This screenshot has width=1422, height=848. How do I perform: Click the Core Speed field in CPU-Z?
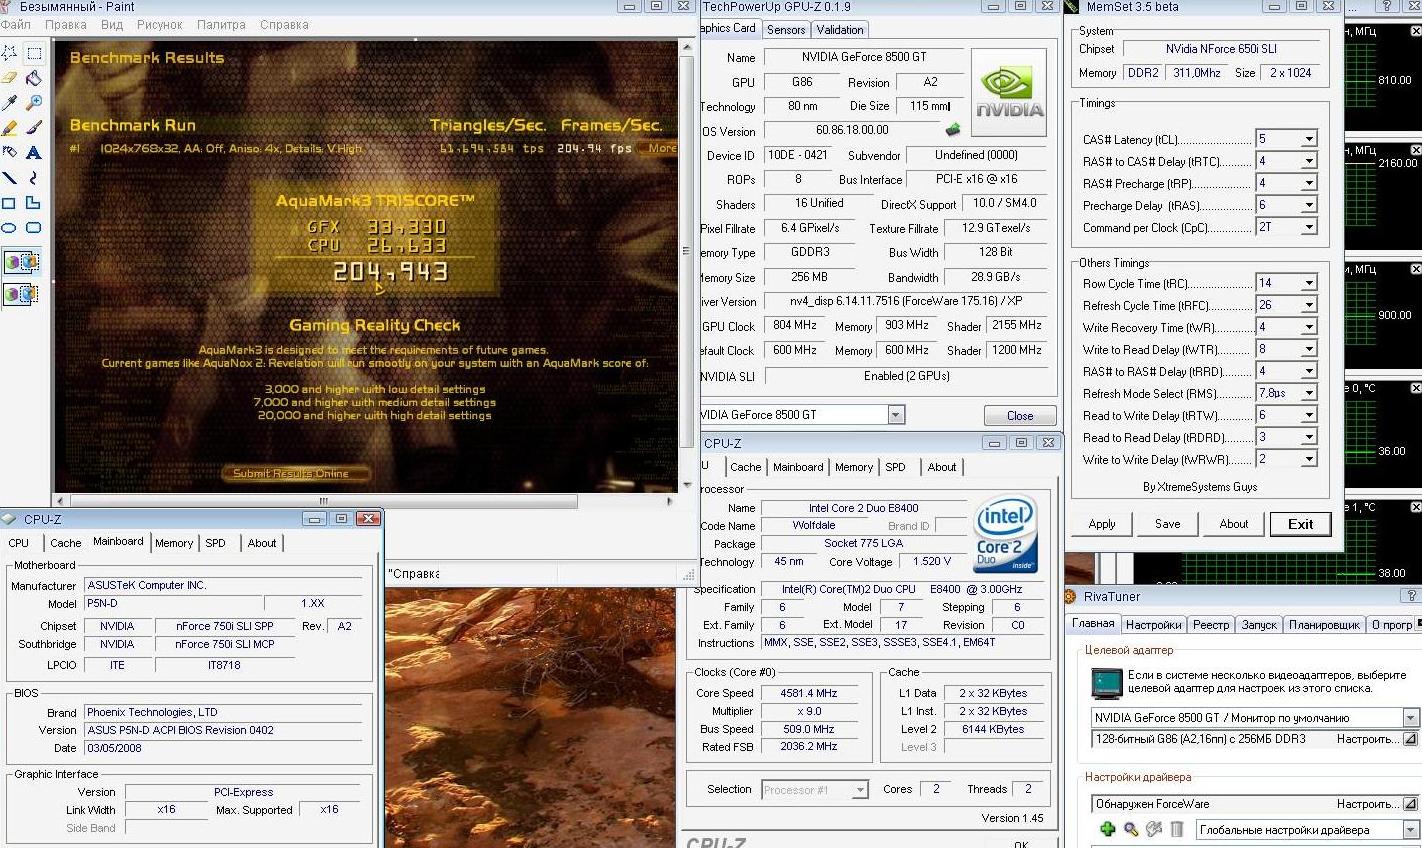tap(812, 693)
